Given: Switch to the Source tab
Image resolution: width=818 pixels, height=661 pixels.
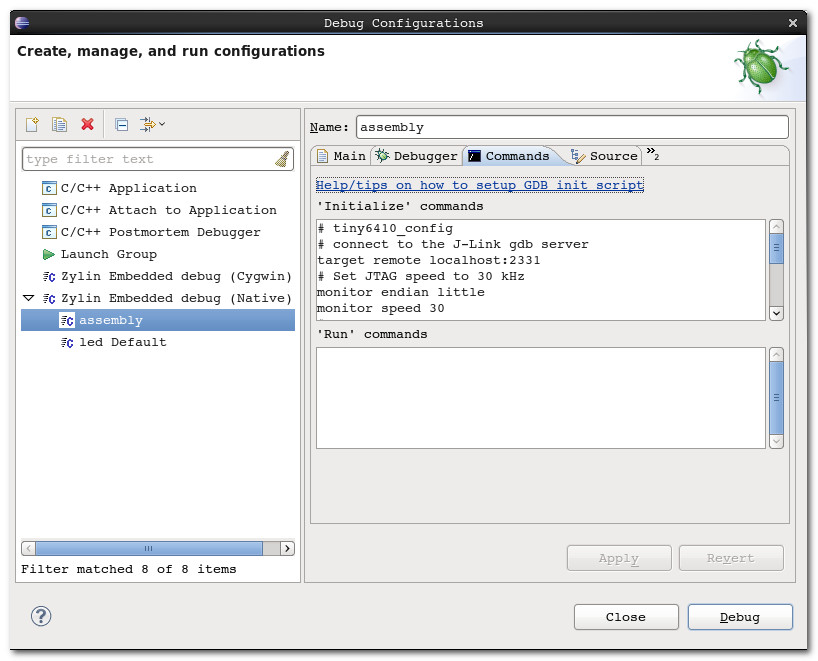Looking at the screenshot, I should 604,156.
